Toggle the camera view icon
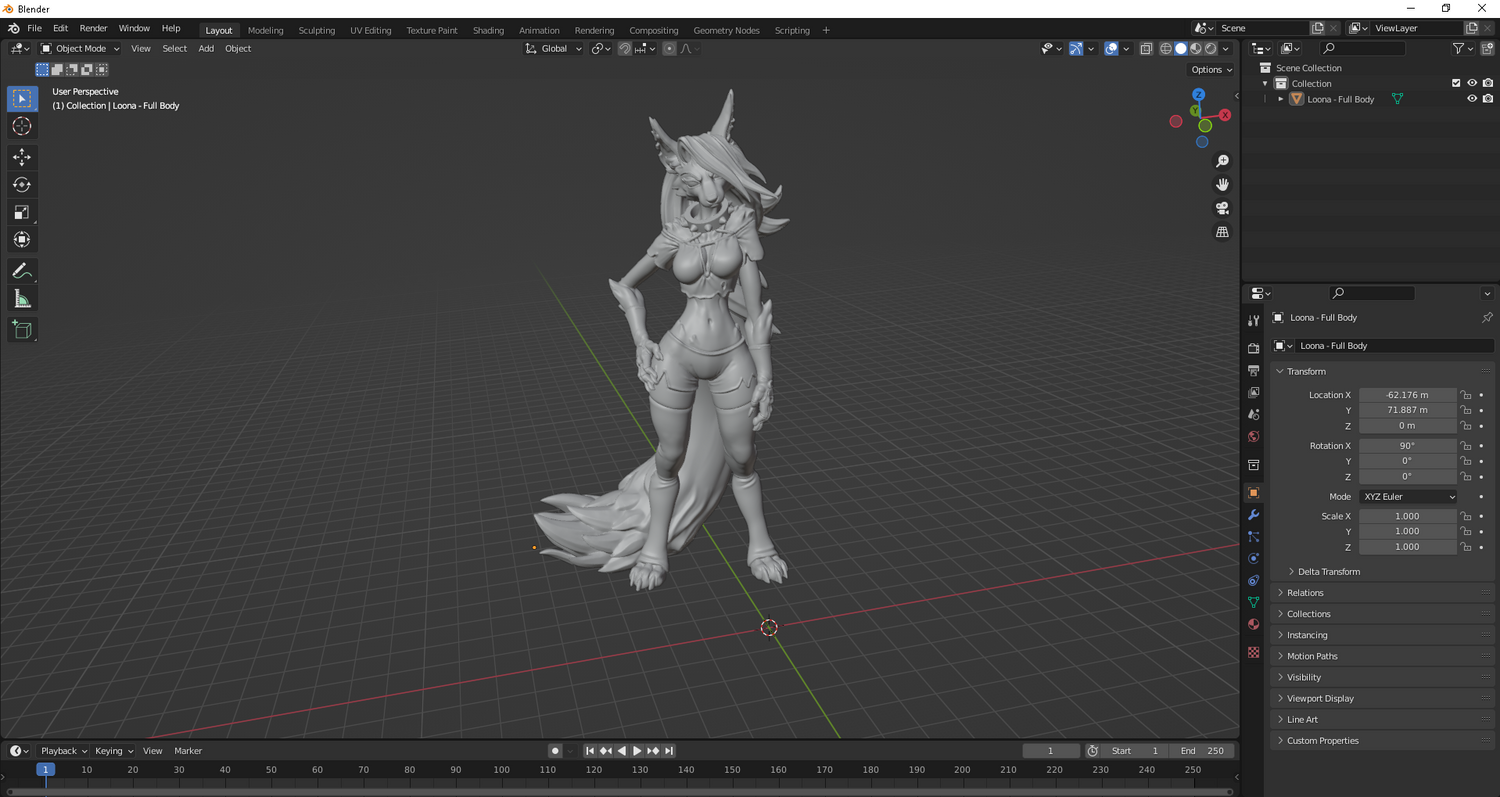This screenshot has height=797, width=1500. click(x=1222, y=208)
